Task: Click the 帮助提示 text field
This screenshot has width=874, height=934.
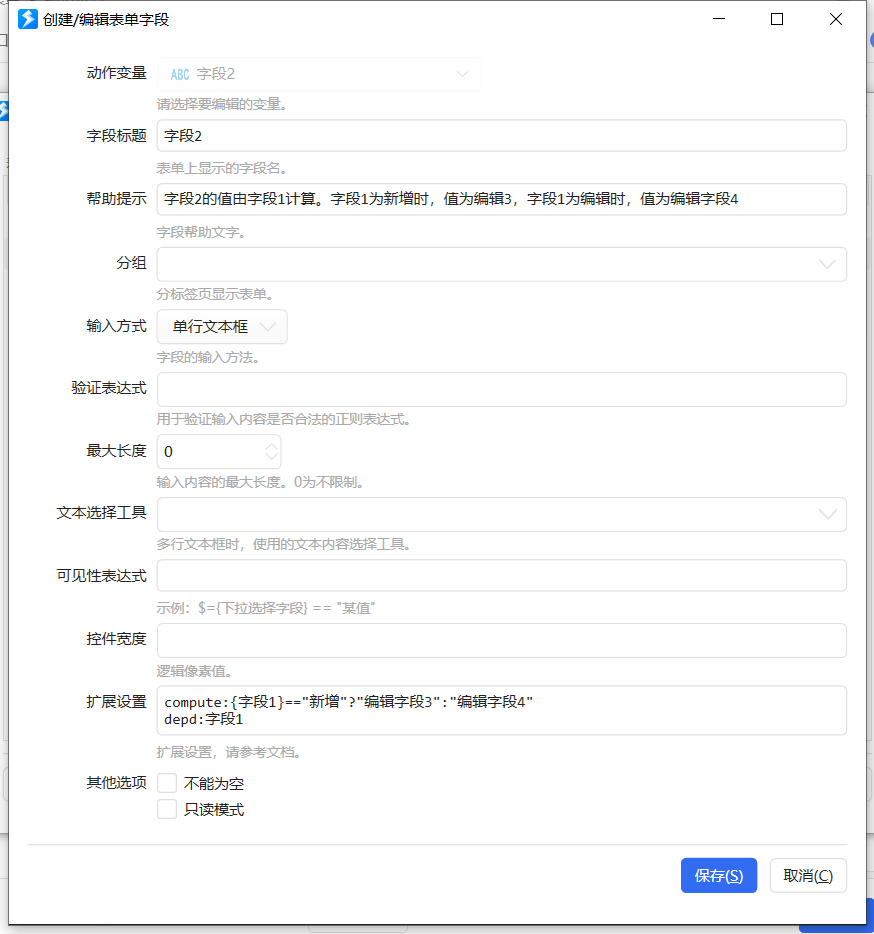Action: [x=501, y=199]
